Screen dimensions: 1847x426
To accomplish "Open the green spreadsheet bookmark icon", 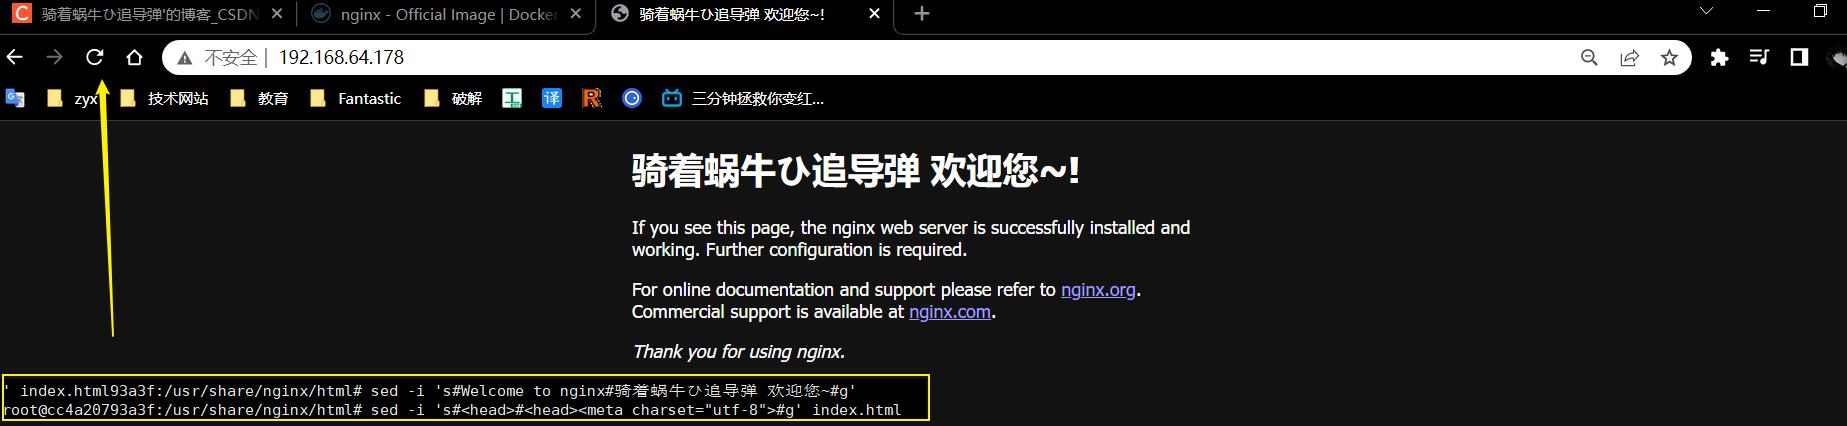I will coord(512,98).
